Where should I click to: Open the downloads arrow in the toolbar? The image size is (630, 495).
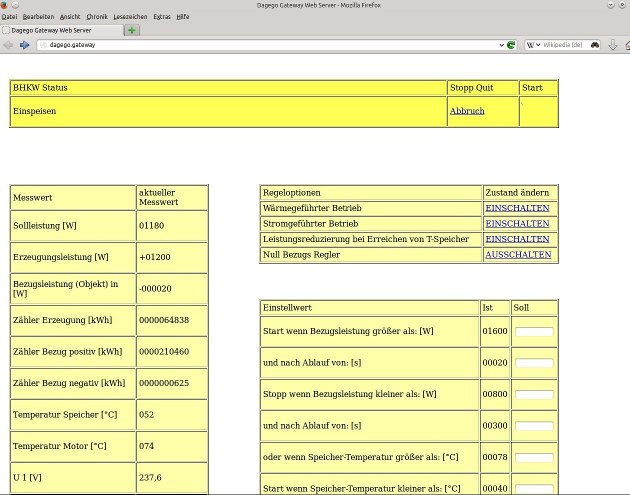(x=613, y=45)
